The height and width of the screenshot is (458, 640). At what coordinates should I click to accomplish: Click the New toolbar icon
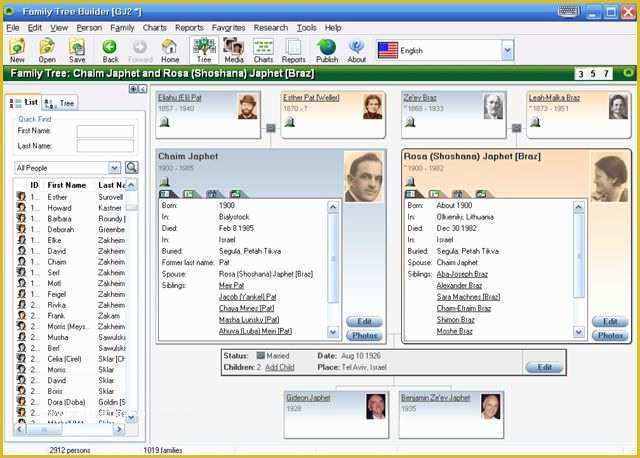point(17,50)
